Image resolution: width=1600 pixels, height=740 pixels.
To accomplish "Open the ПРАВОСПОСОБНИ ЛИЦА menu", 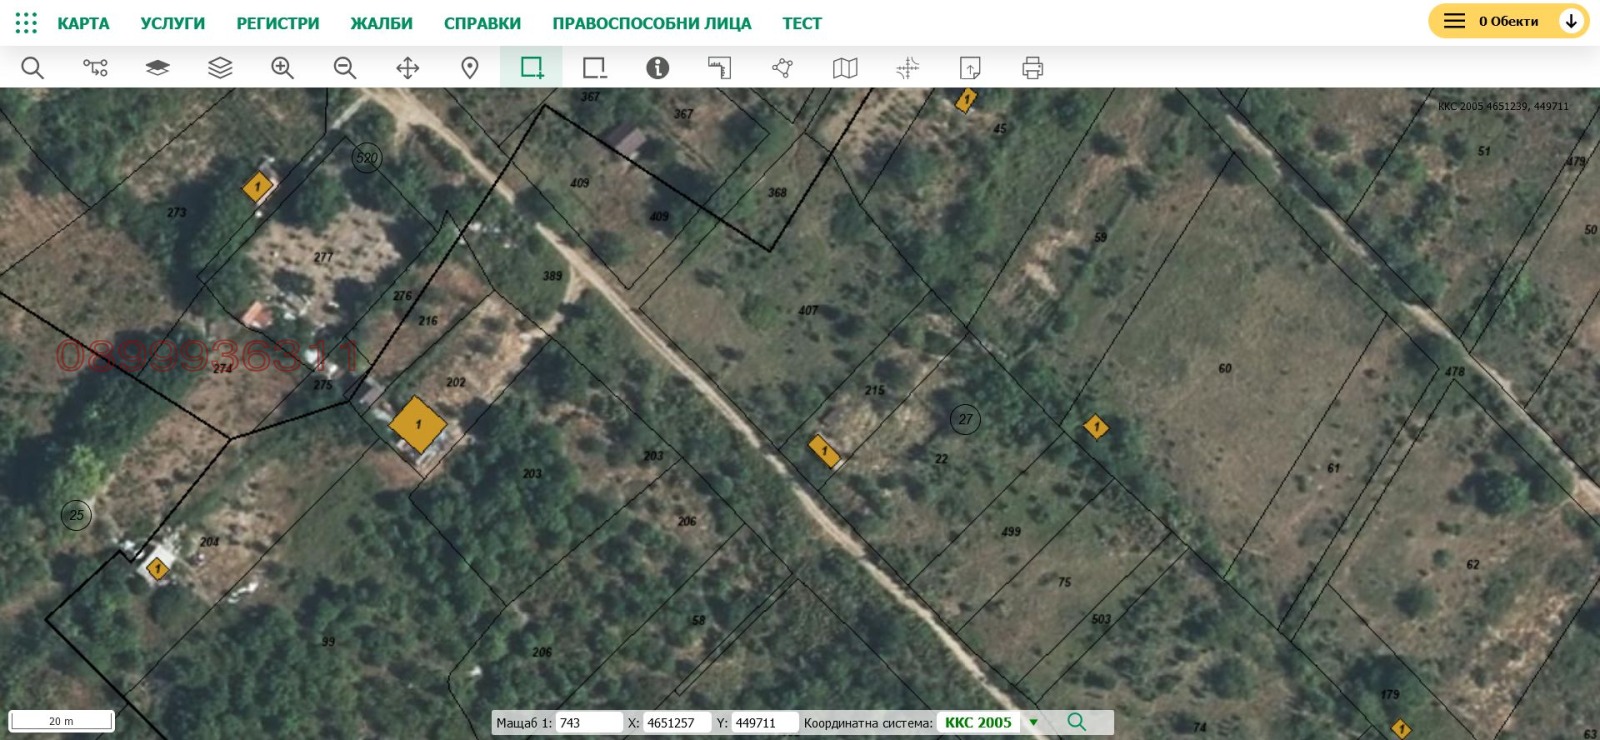I will tap(651, 23).
